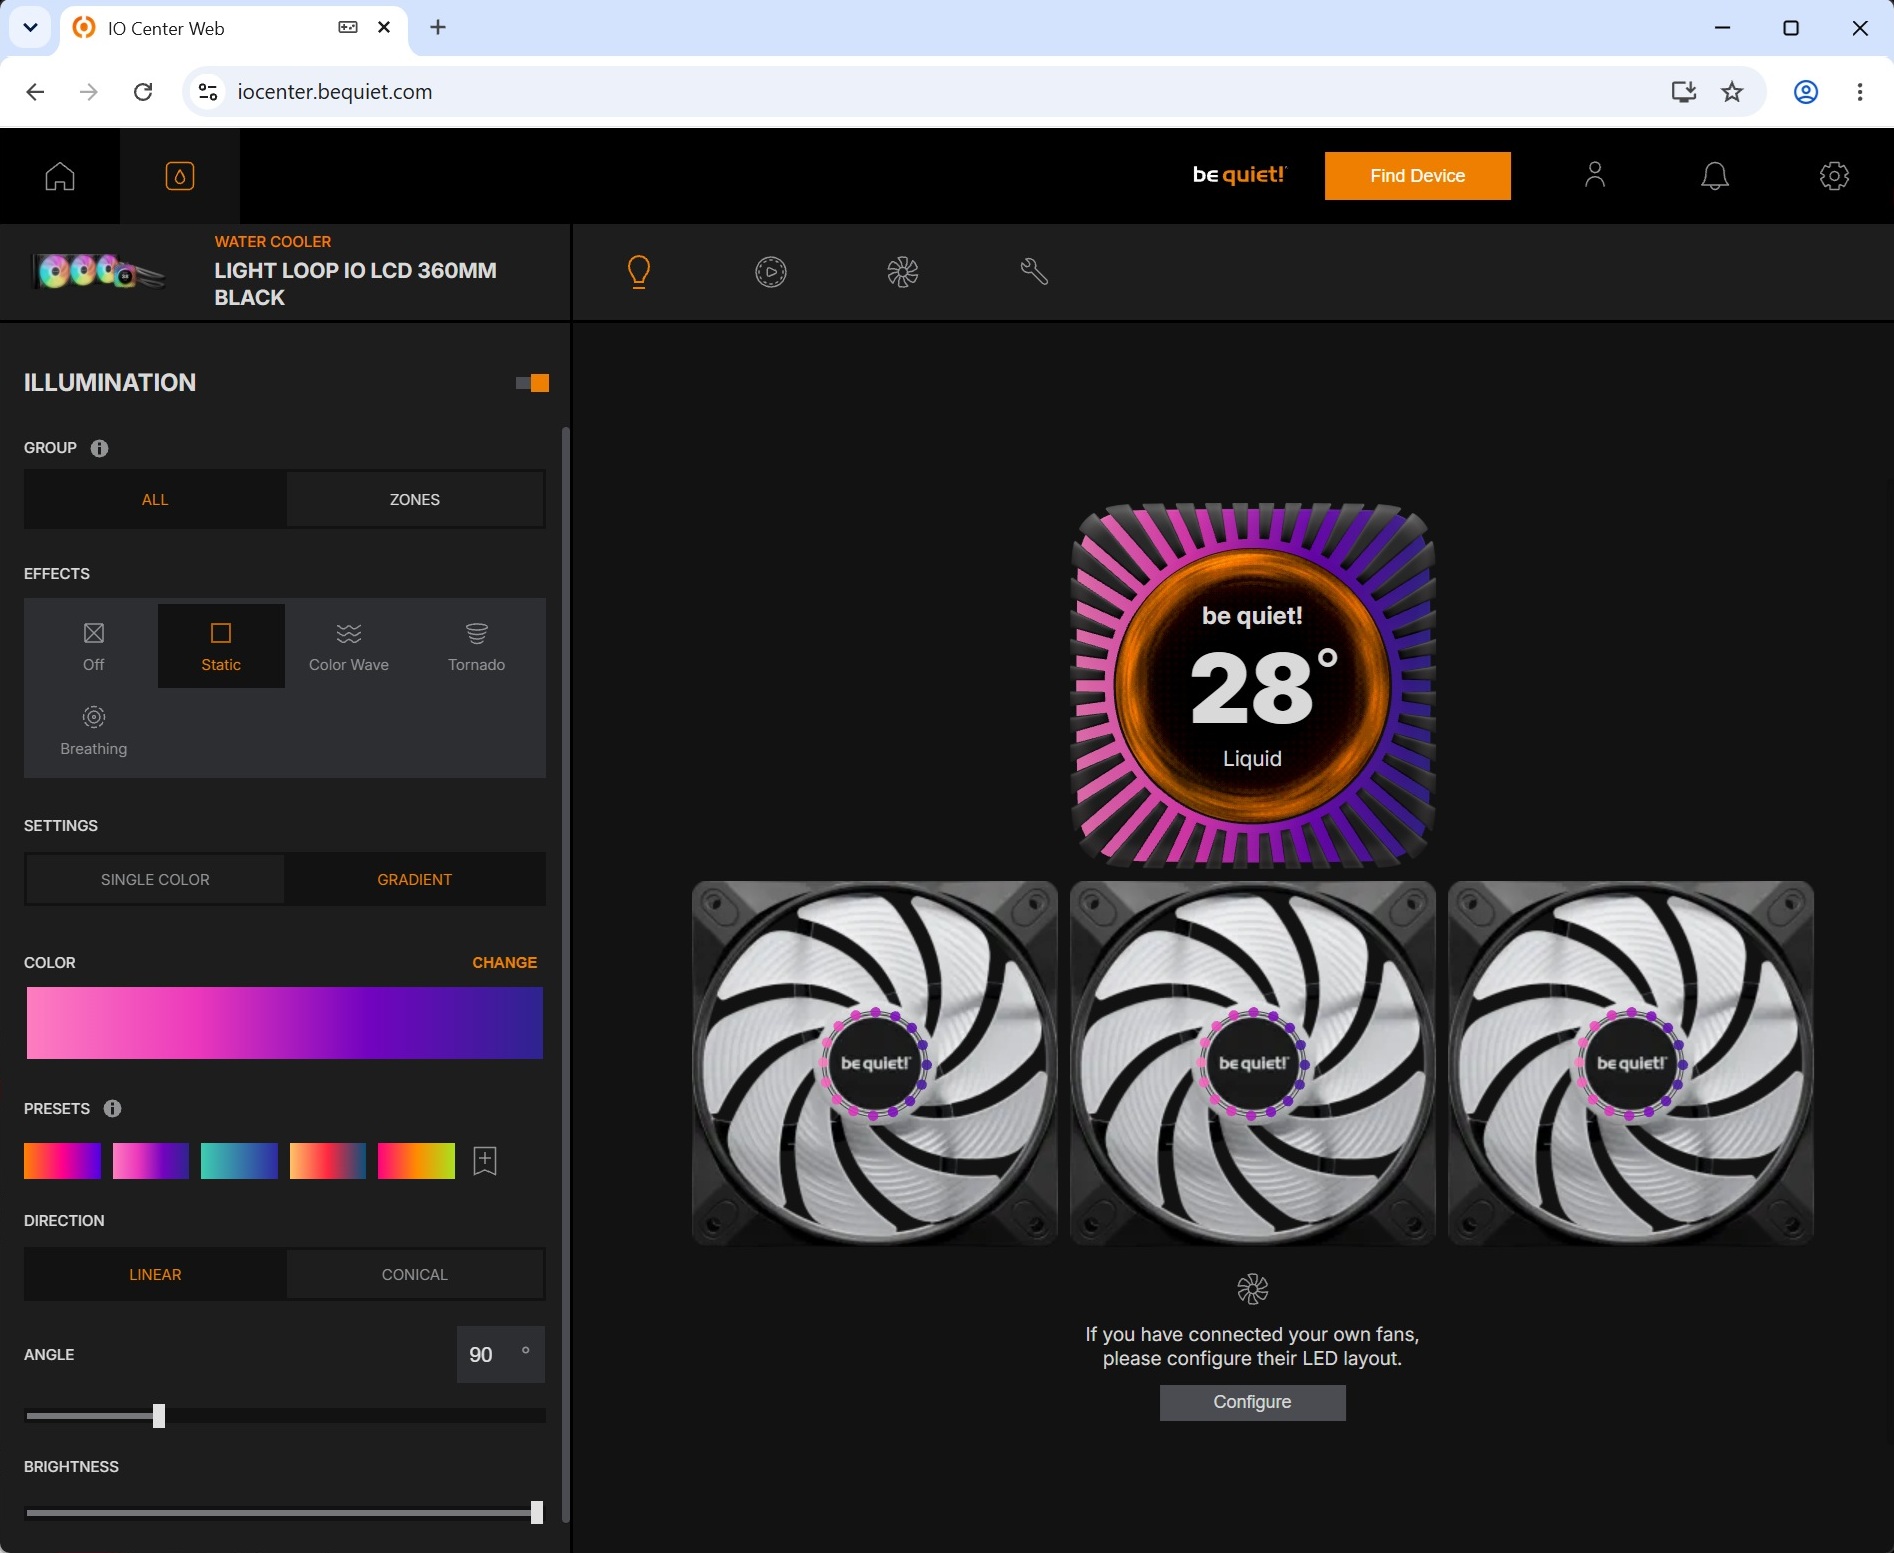Select the Breathing effect

pyautogui.click(x=94, y=730)
